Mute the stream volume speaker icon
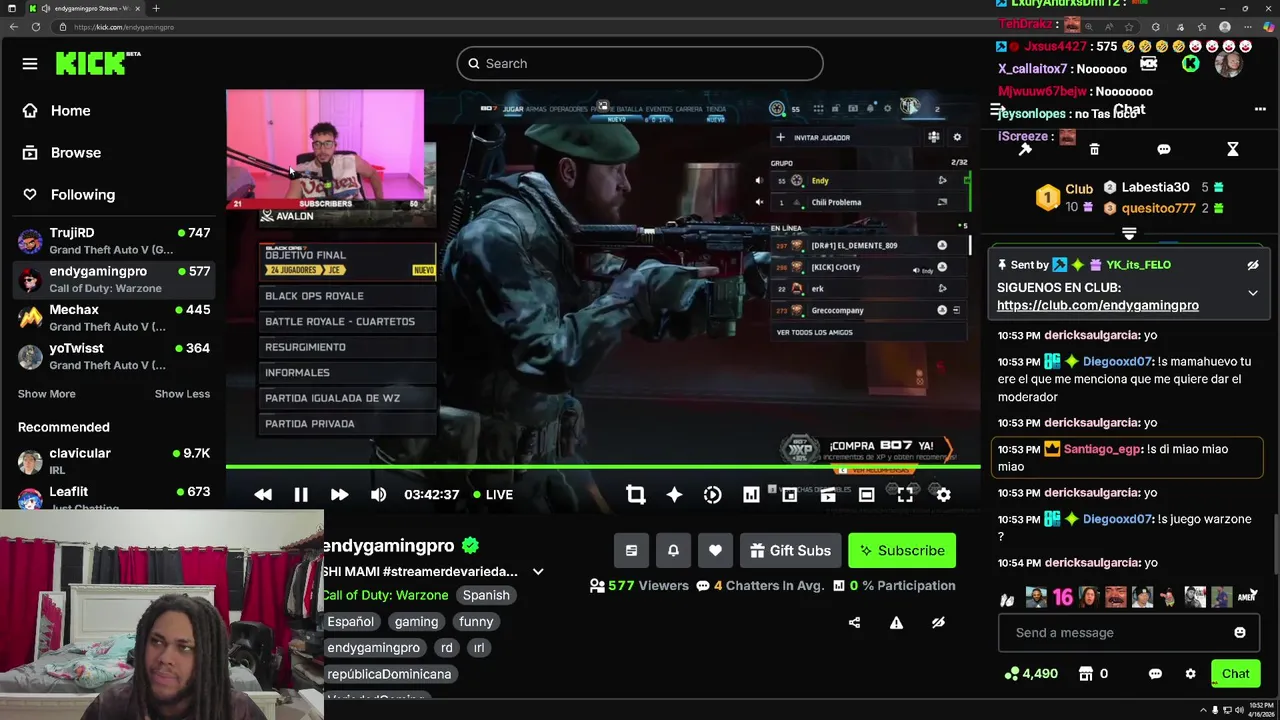The height and width of the screenshot is (720, 1280). pos(378,495)
